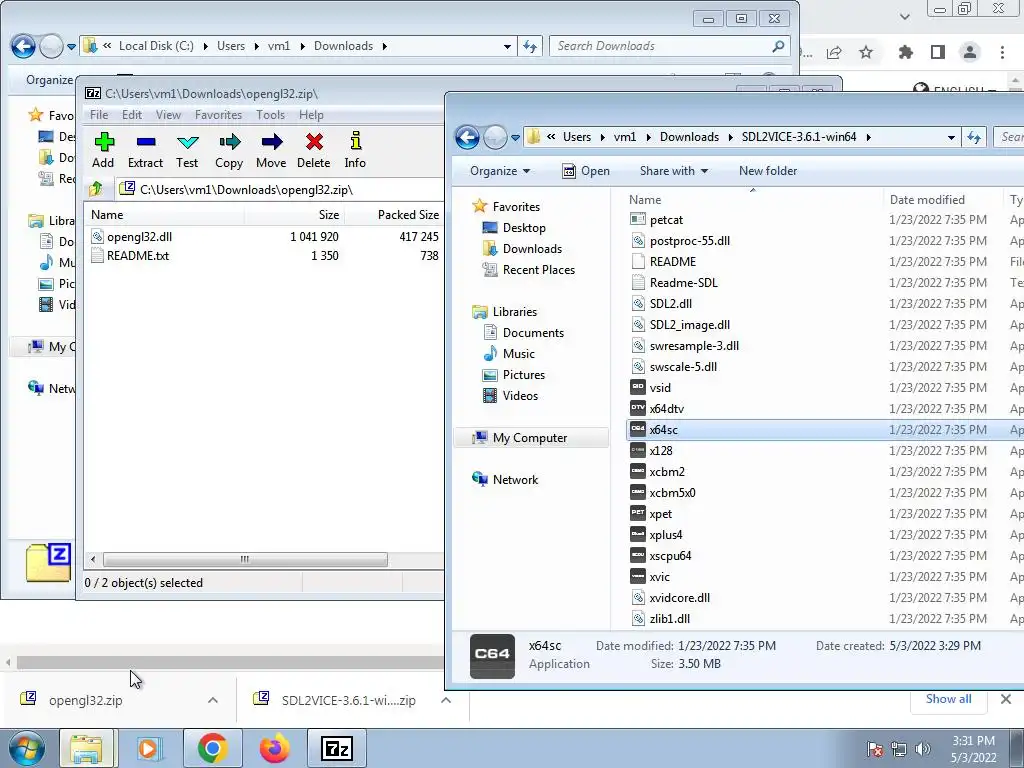Open the Tools menu in 7-Zip

[270, 115]
